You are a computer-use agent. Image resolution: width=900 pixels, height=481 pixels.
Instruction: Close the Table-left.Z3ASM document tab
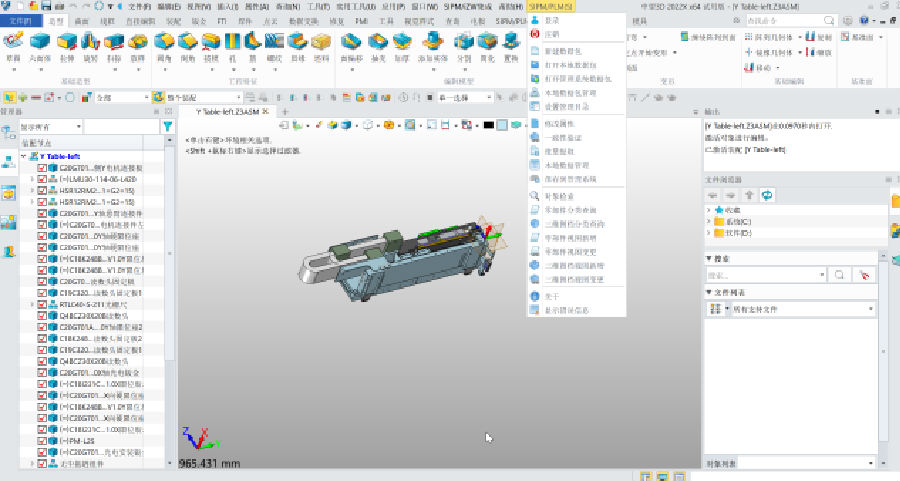coord(267,112)
